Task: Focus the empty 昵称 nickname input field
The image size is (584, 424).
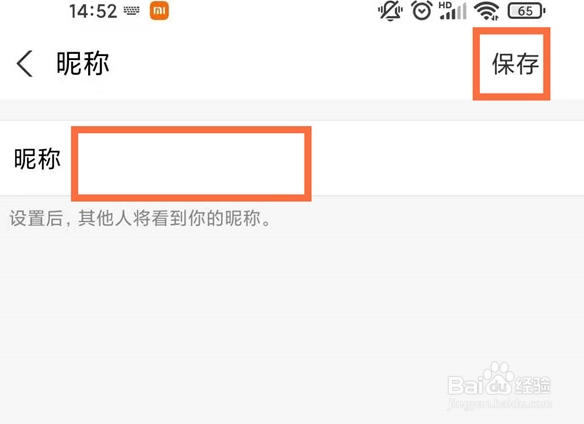Action: point(191,164)
